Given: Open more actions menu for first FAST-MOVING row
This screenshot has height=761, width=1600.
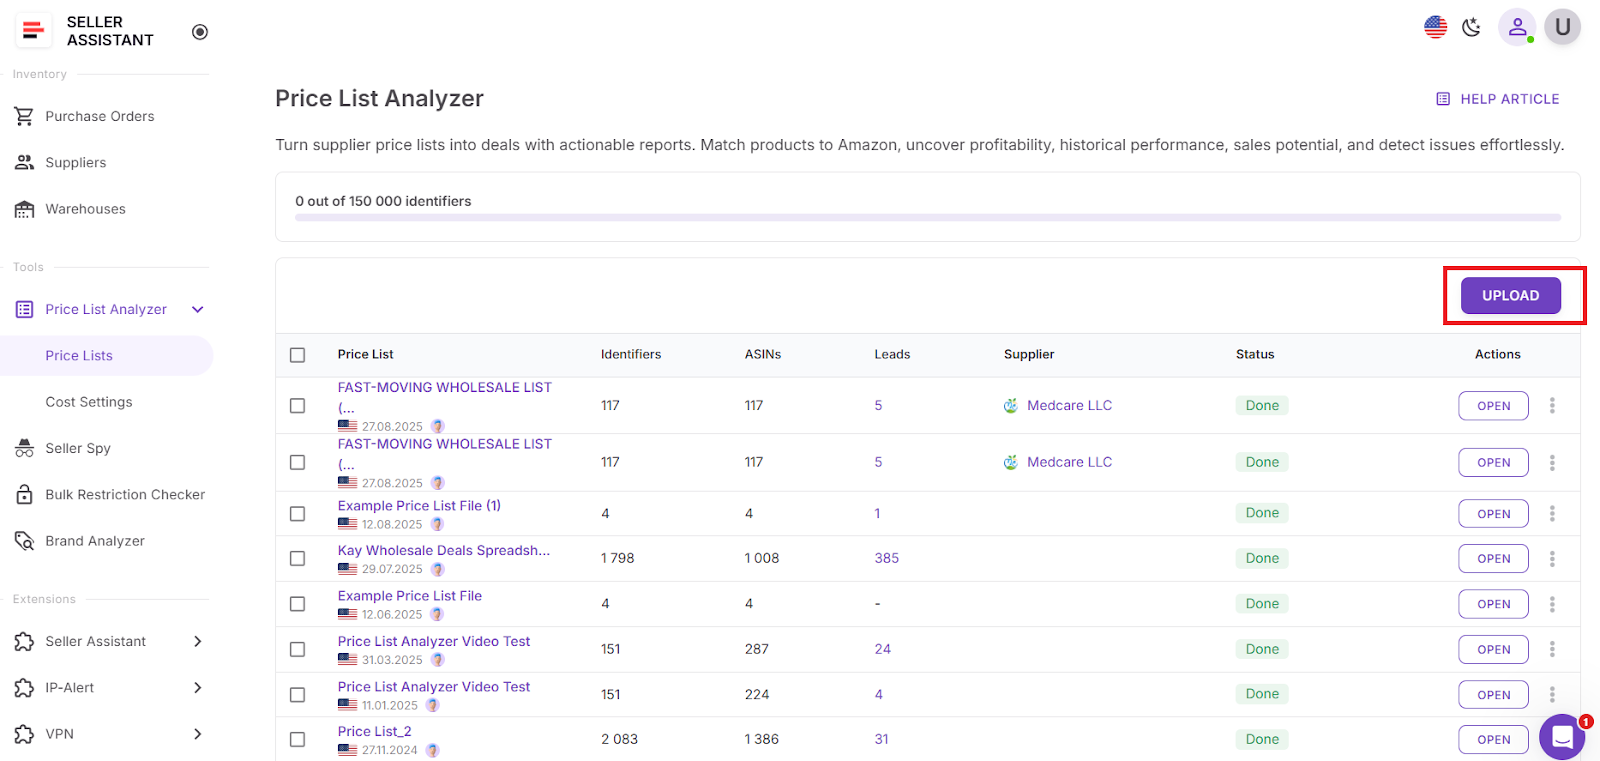Looking at the screenshot, I should [1552, 406].
